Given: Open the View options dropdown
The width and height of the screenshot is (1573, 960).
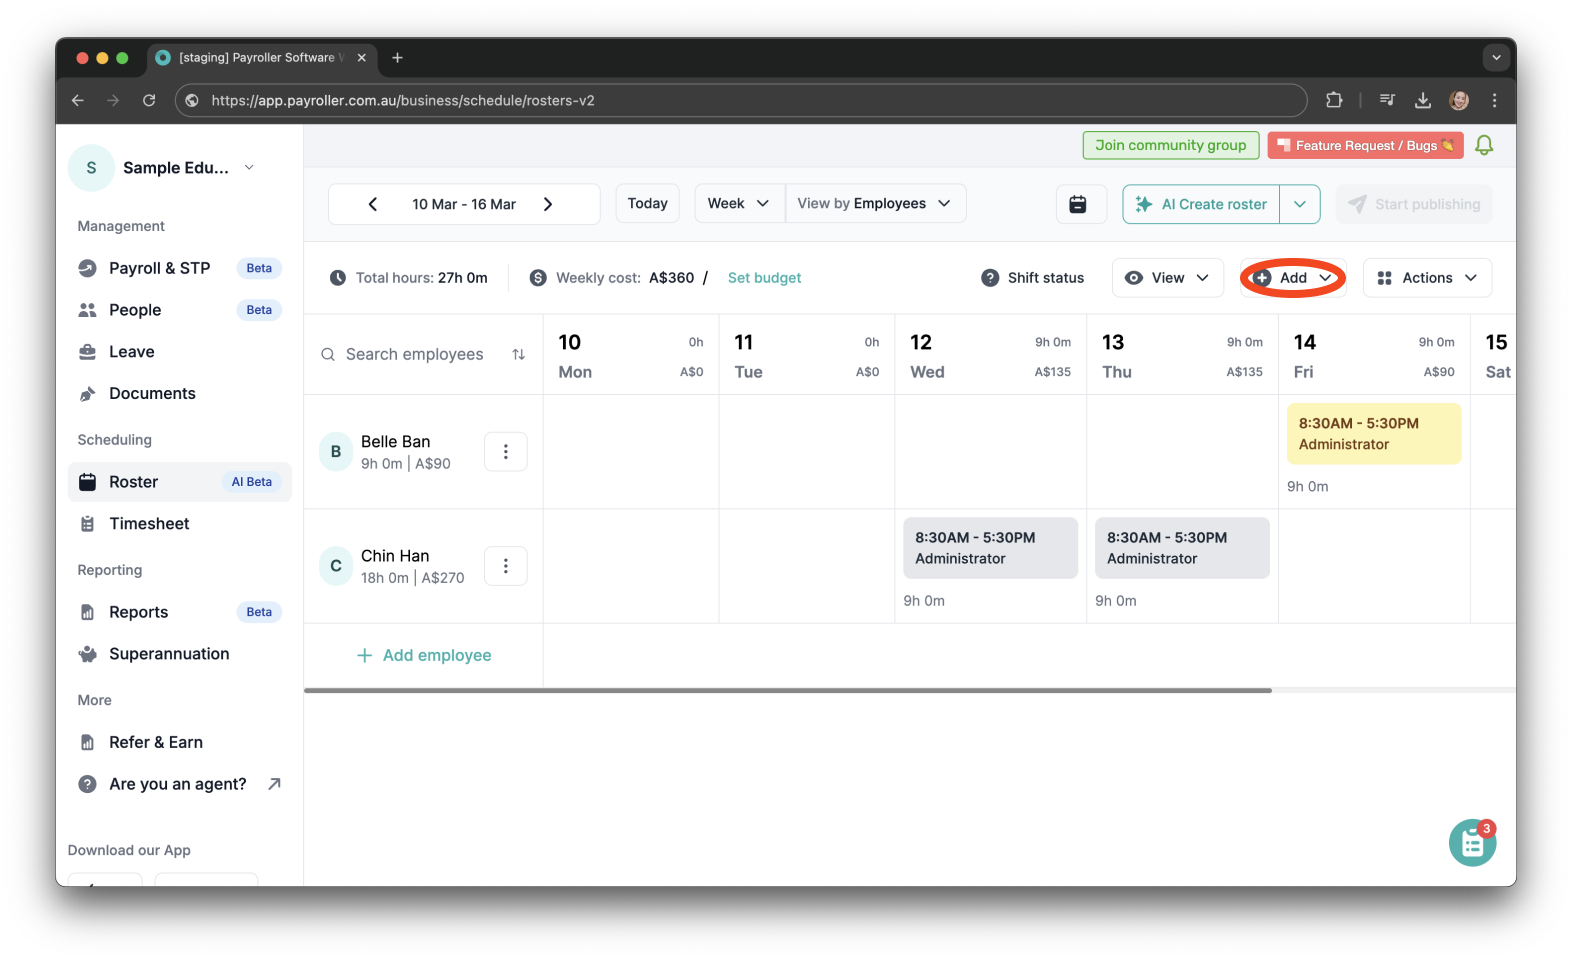Looking at the screenshot, I should pos(1167,278).
